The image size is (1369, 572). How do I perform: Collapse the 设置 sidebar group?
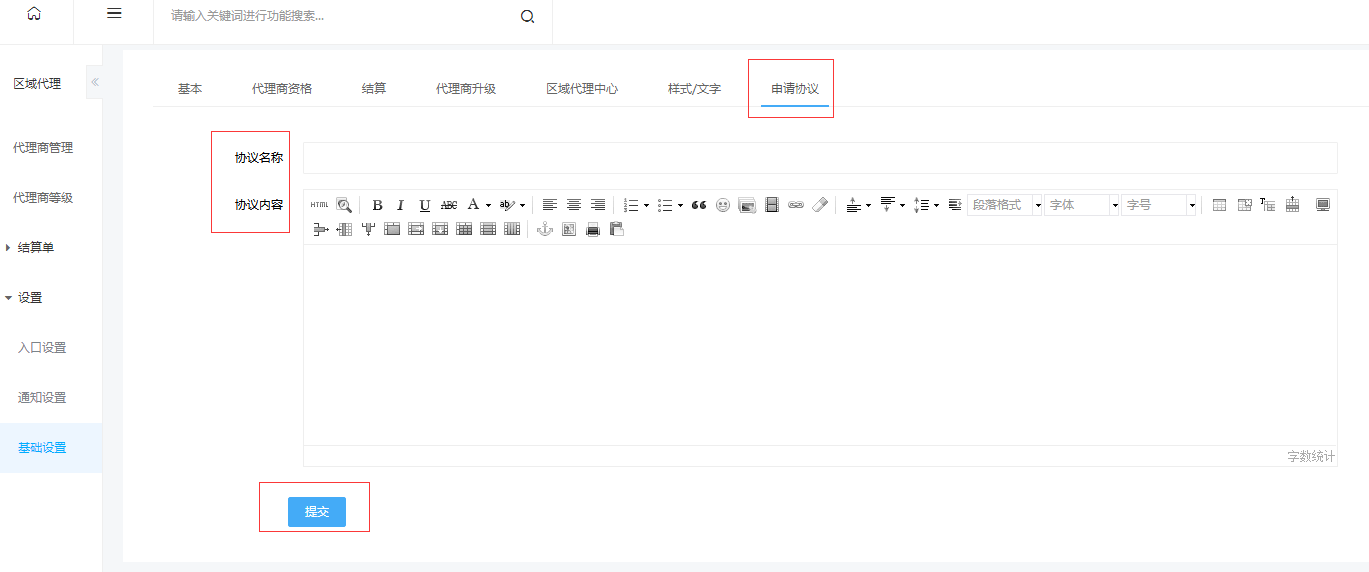point(24,297)
